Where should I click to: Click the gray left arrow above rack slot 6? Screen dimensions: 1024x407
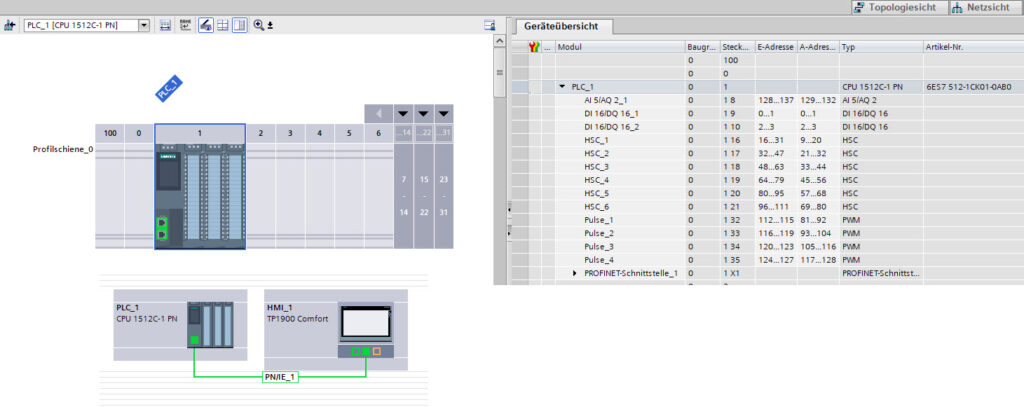tap(379, 114)
